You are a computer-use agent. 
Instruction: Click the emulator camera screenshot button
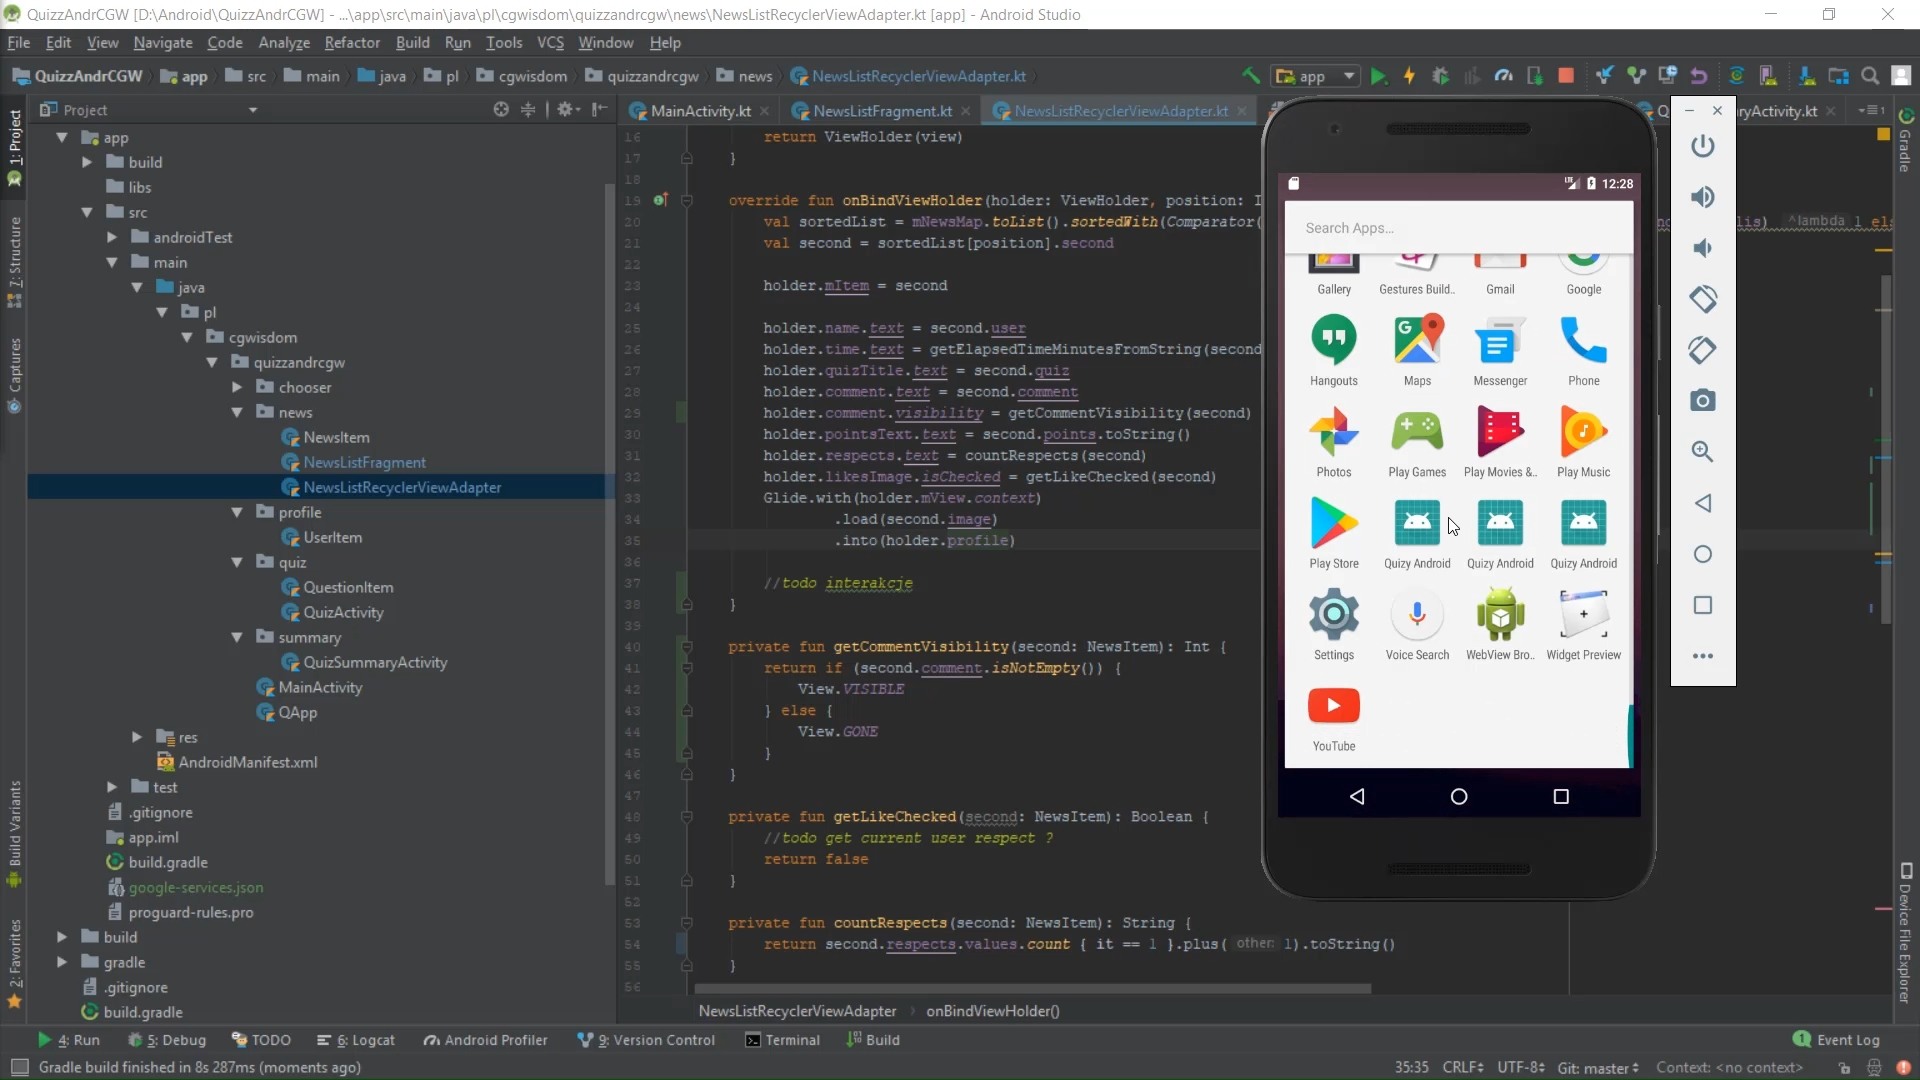pos(1702,401)
